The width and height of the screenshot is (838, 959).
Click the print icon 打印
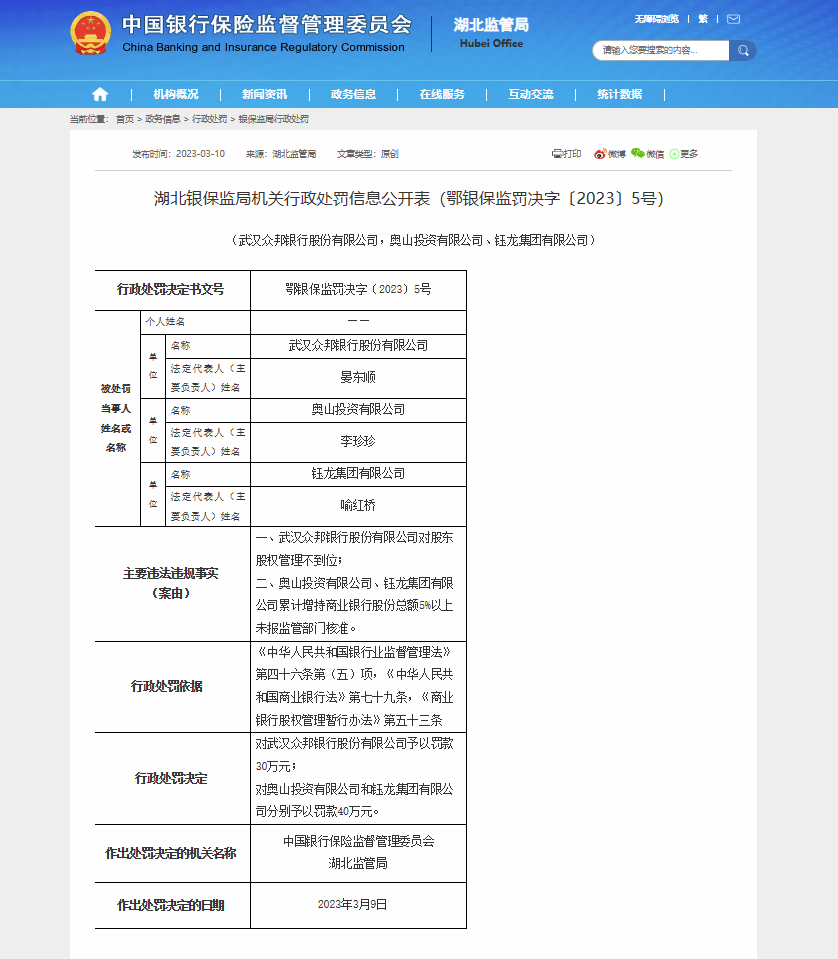[566, 154]
